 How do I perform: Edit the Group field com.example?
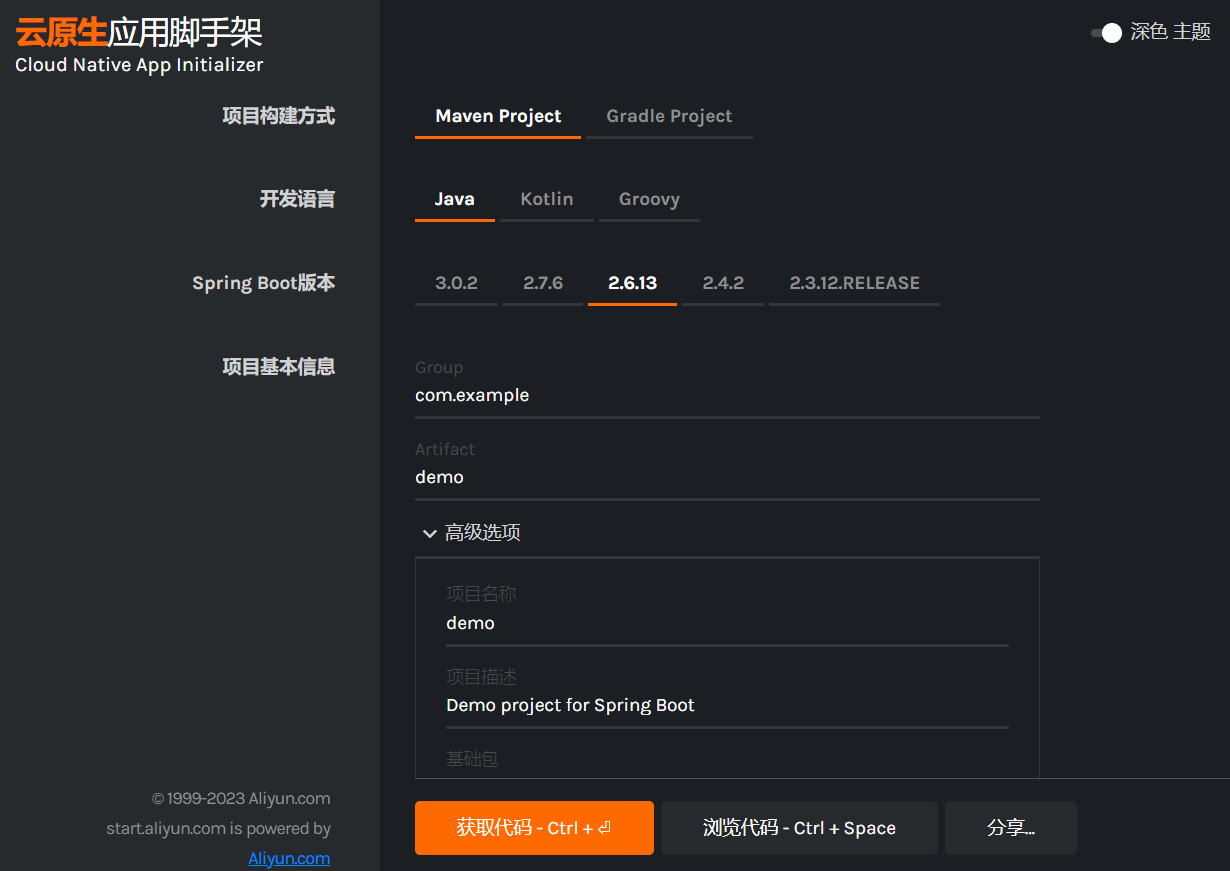[x=727, y=396]
